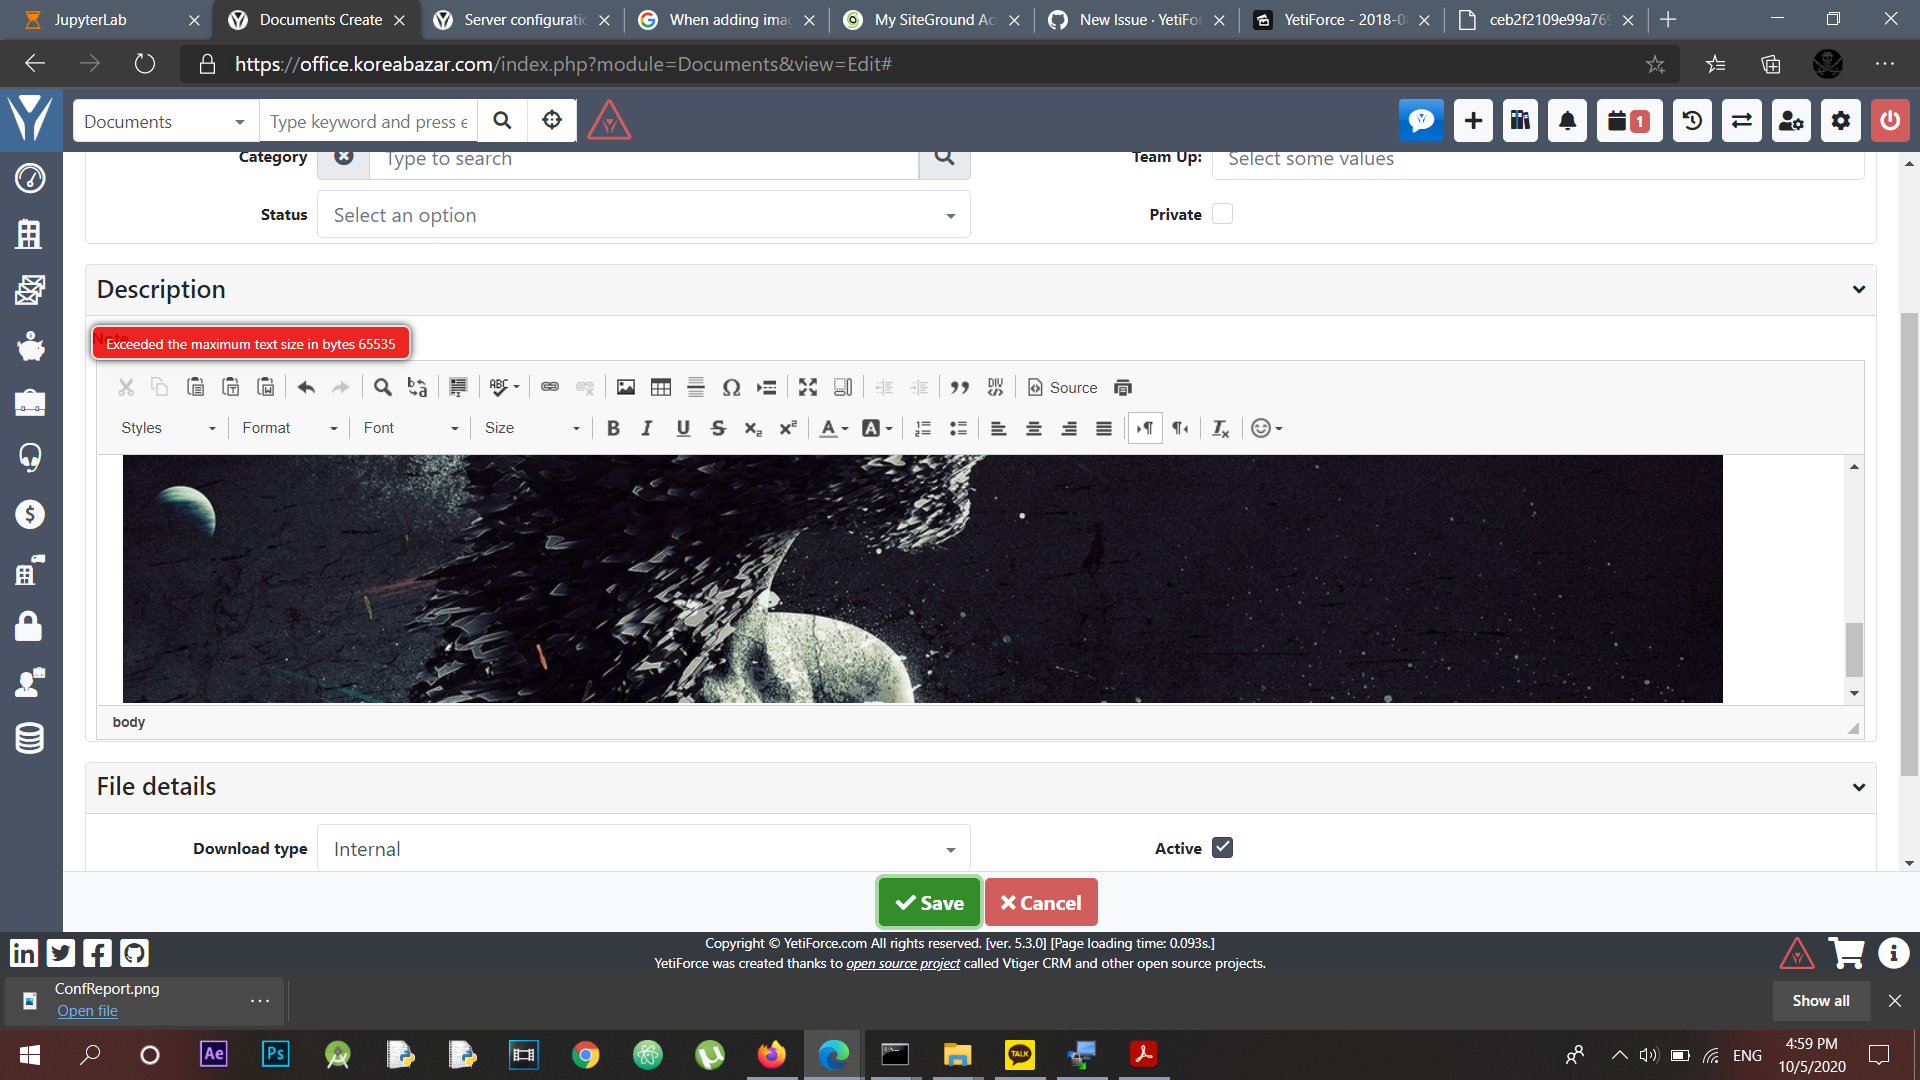Open the Status dropdown

643,215
